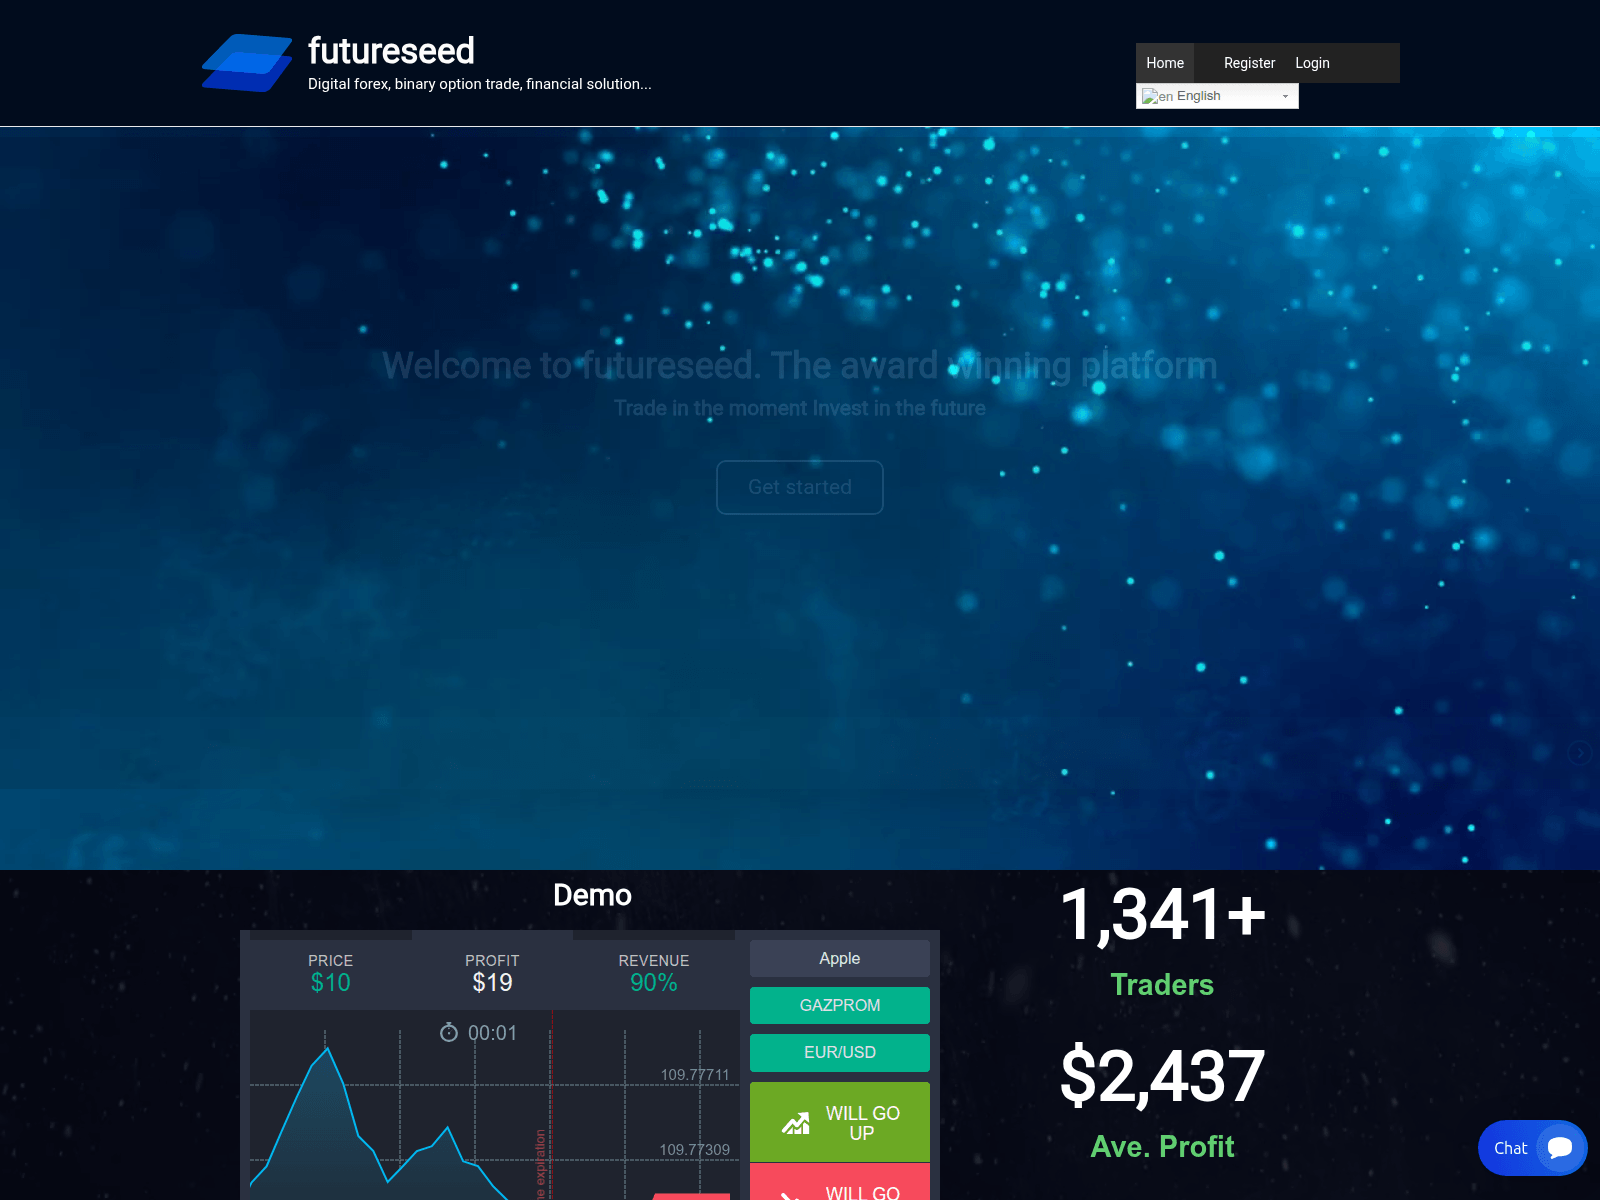Viewport: 1600px width, 1200px height.
Task: Click the chat bubble icon
Action: coord(1560,1148)
